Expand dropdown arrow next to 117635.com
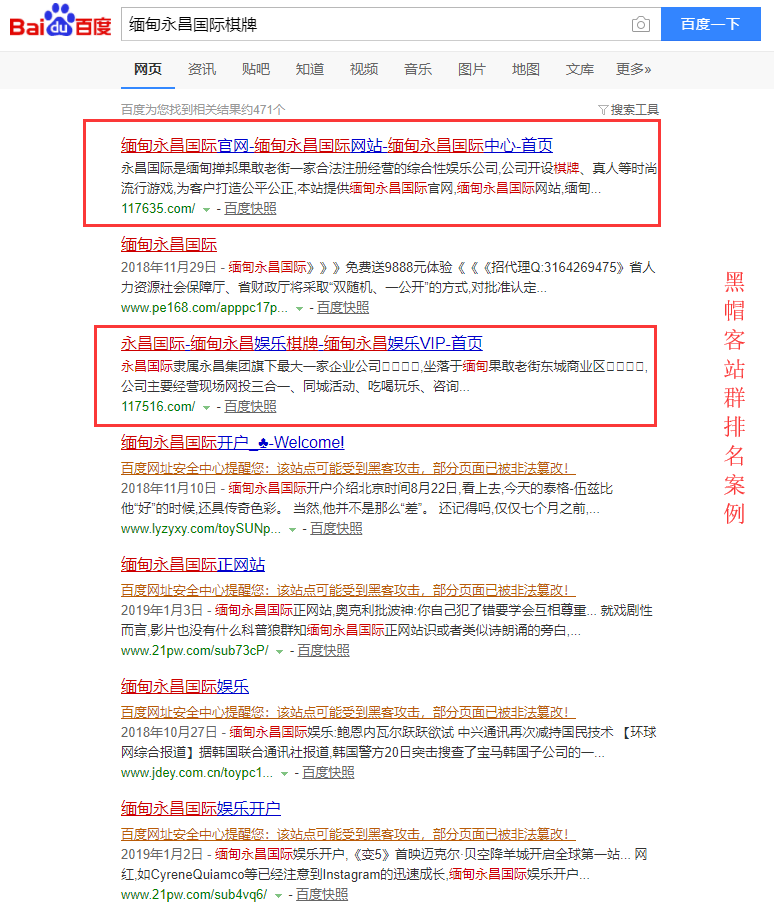 [206, 210]
